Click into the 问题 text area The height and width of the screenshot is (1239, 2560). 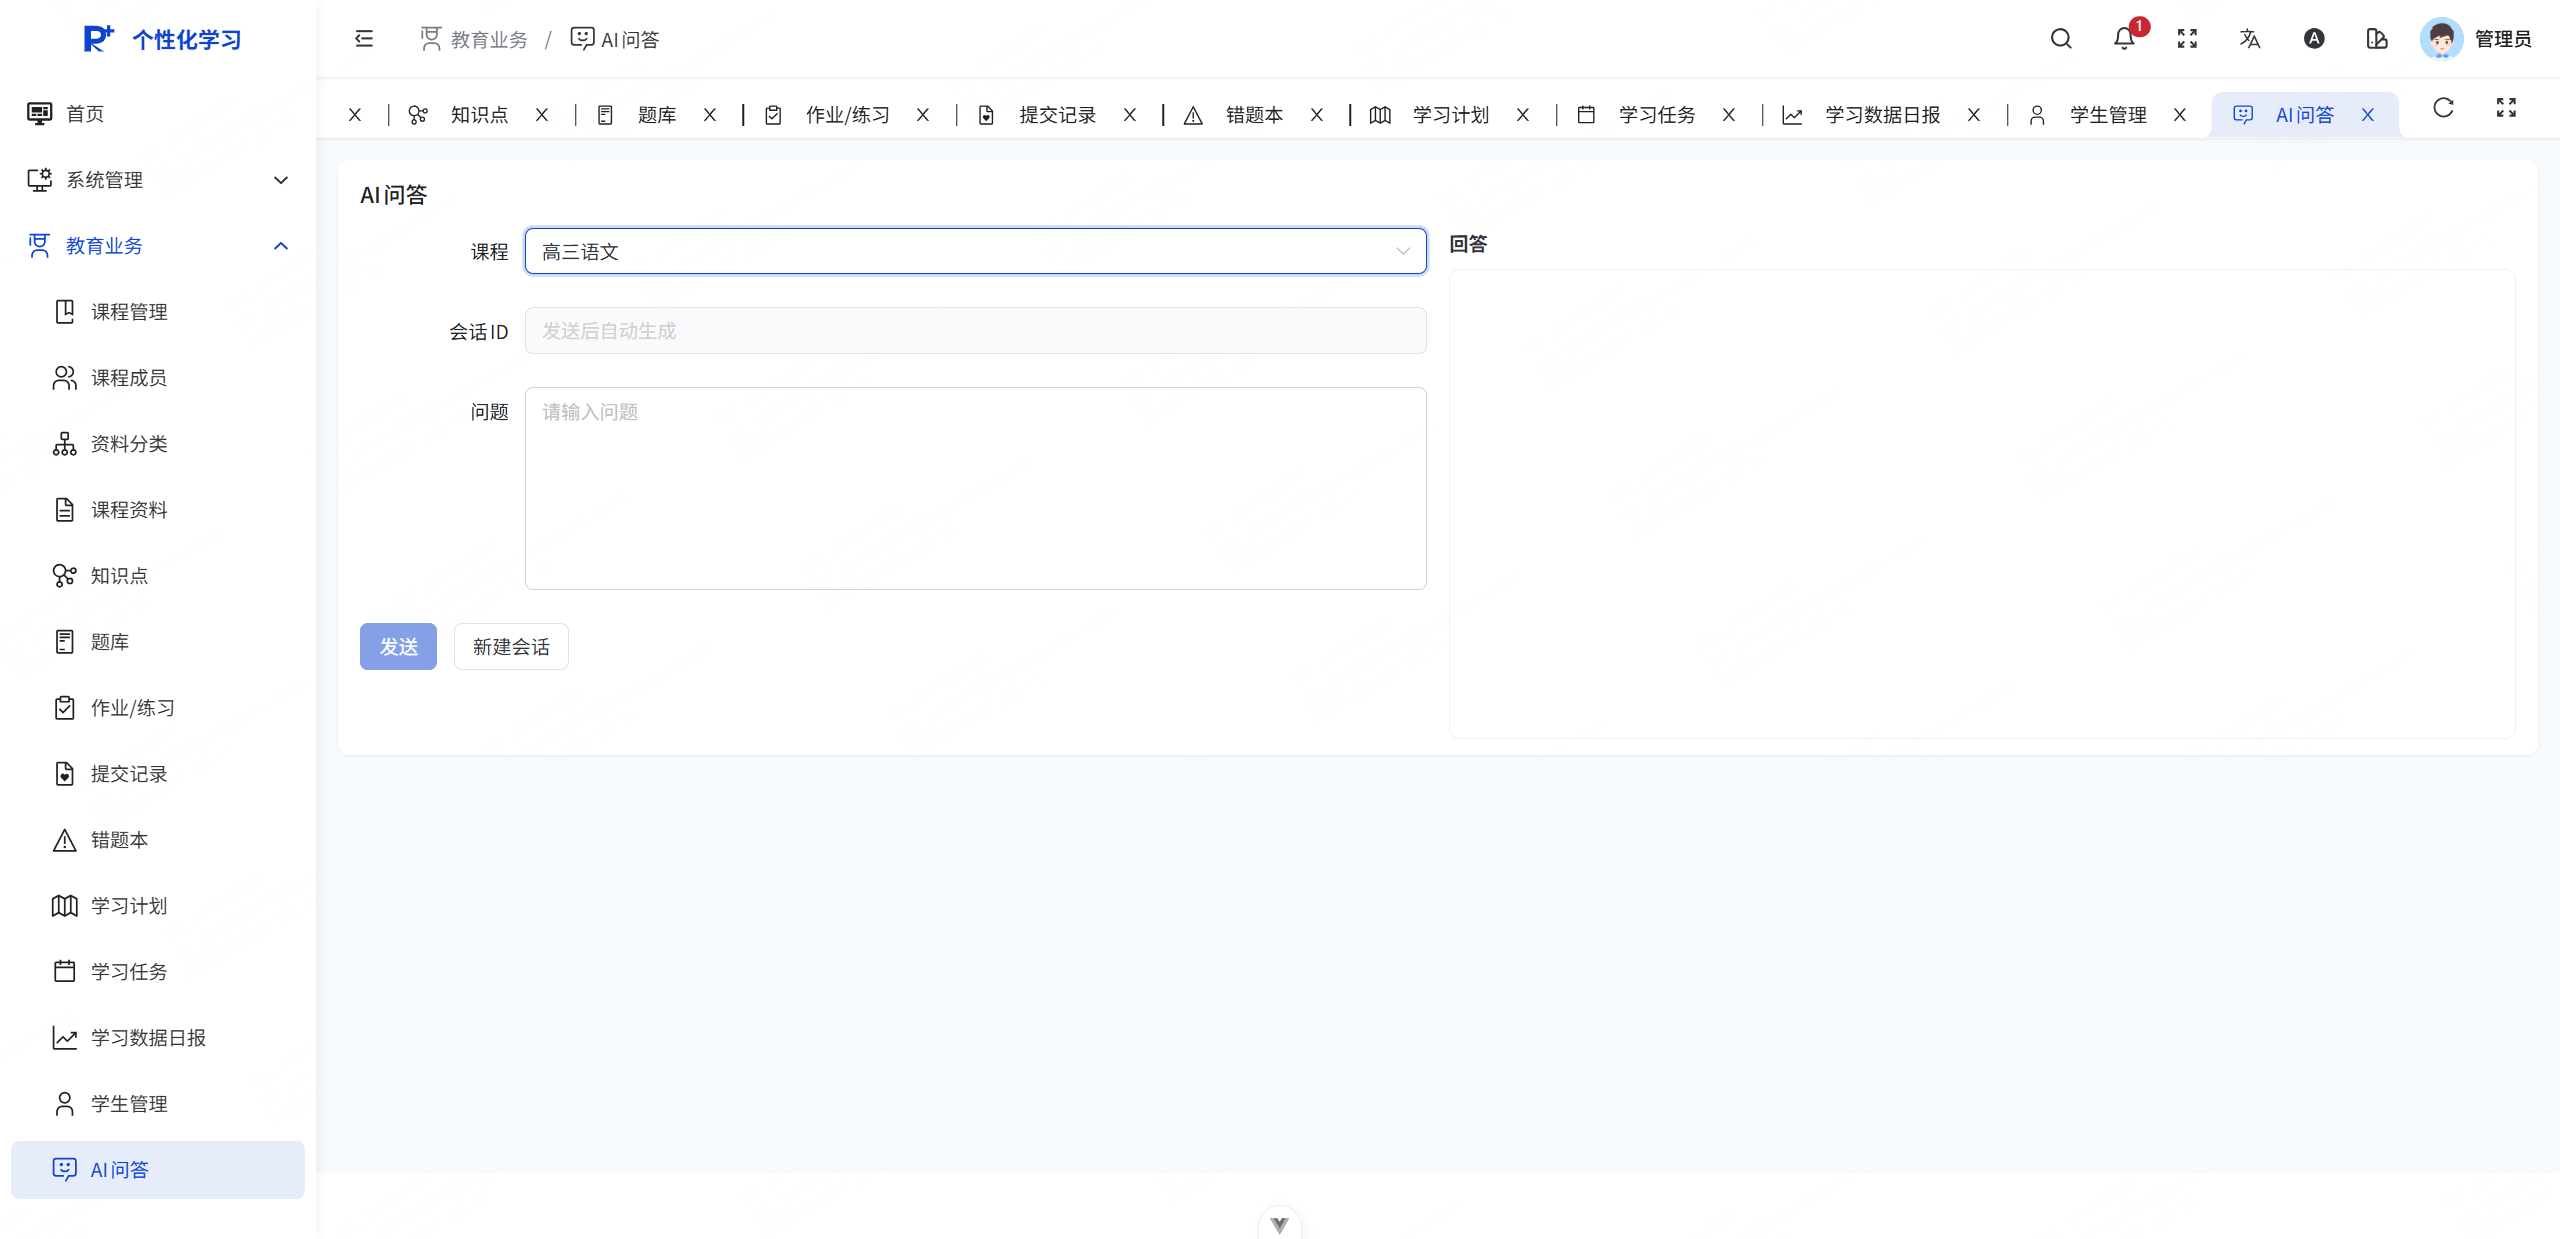pyautogui.click(x=975, y=489)
